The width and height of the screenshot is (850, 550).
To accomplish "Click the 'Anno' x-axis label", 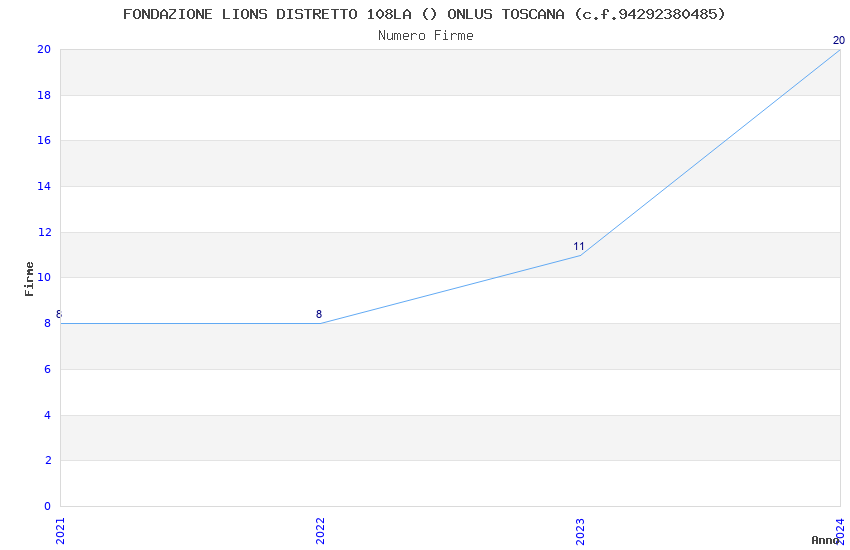I will (x=825, y=540).
